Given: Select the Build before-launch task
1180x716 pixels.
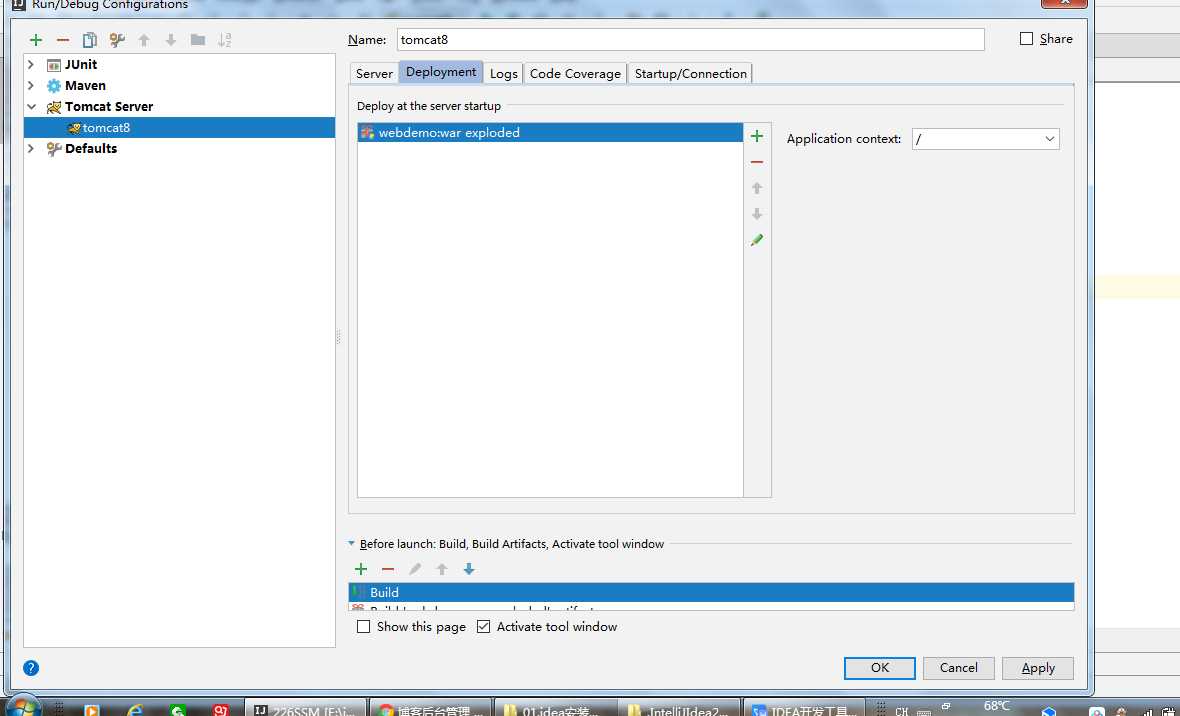Looking at the screenshot, I should pos(711,593).
